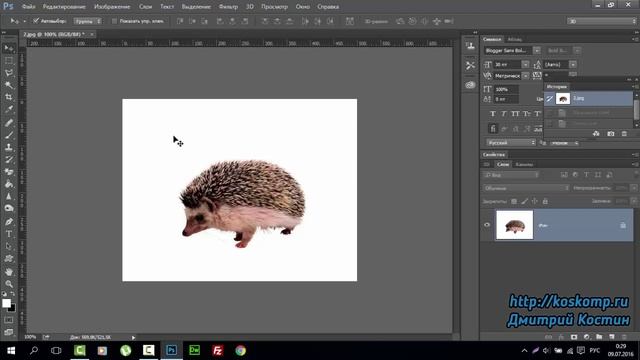Select the Brush tool
The image size is (640, 360).
[9, 135]
